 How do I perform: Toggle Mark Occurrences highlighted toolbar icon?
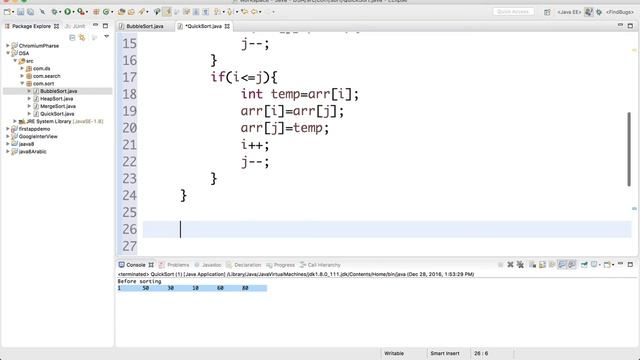(167, 12)
